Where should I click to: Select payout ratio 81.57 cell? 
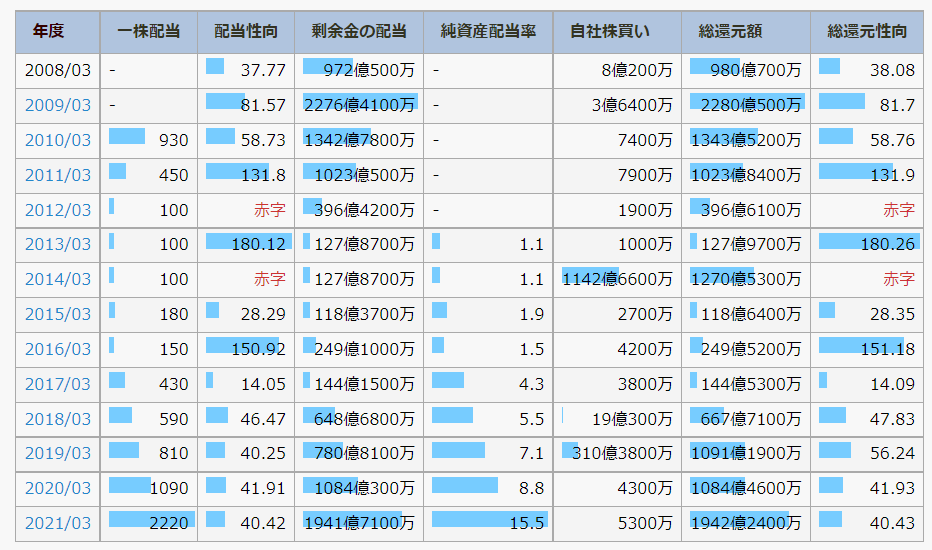coord(245,105)
